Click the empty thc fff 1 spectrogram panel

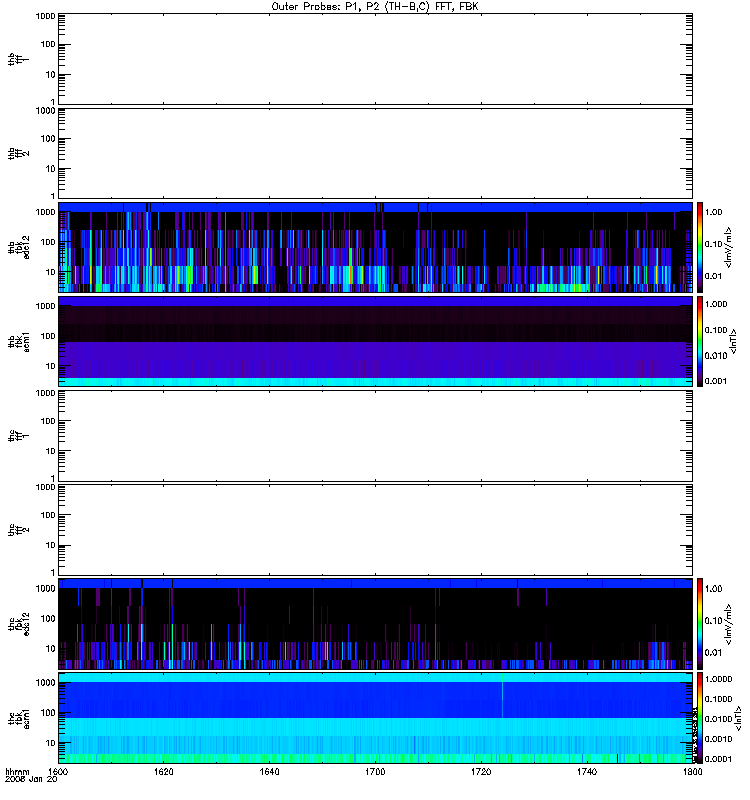376,436
